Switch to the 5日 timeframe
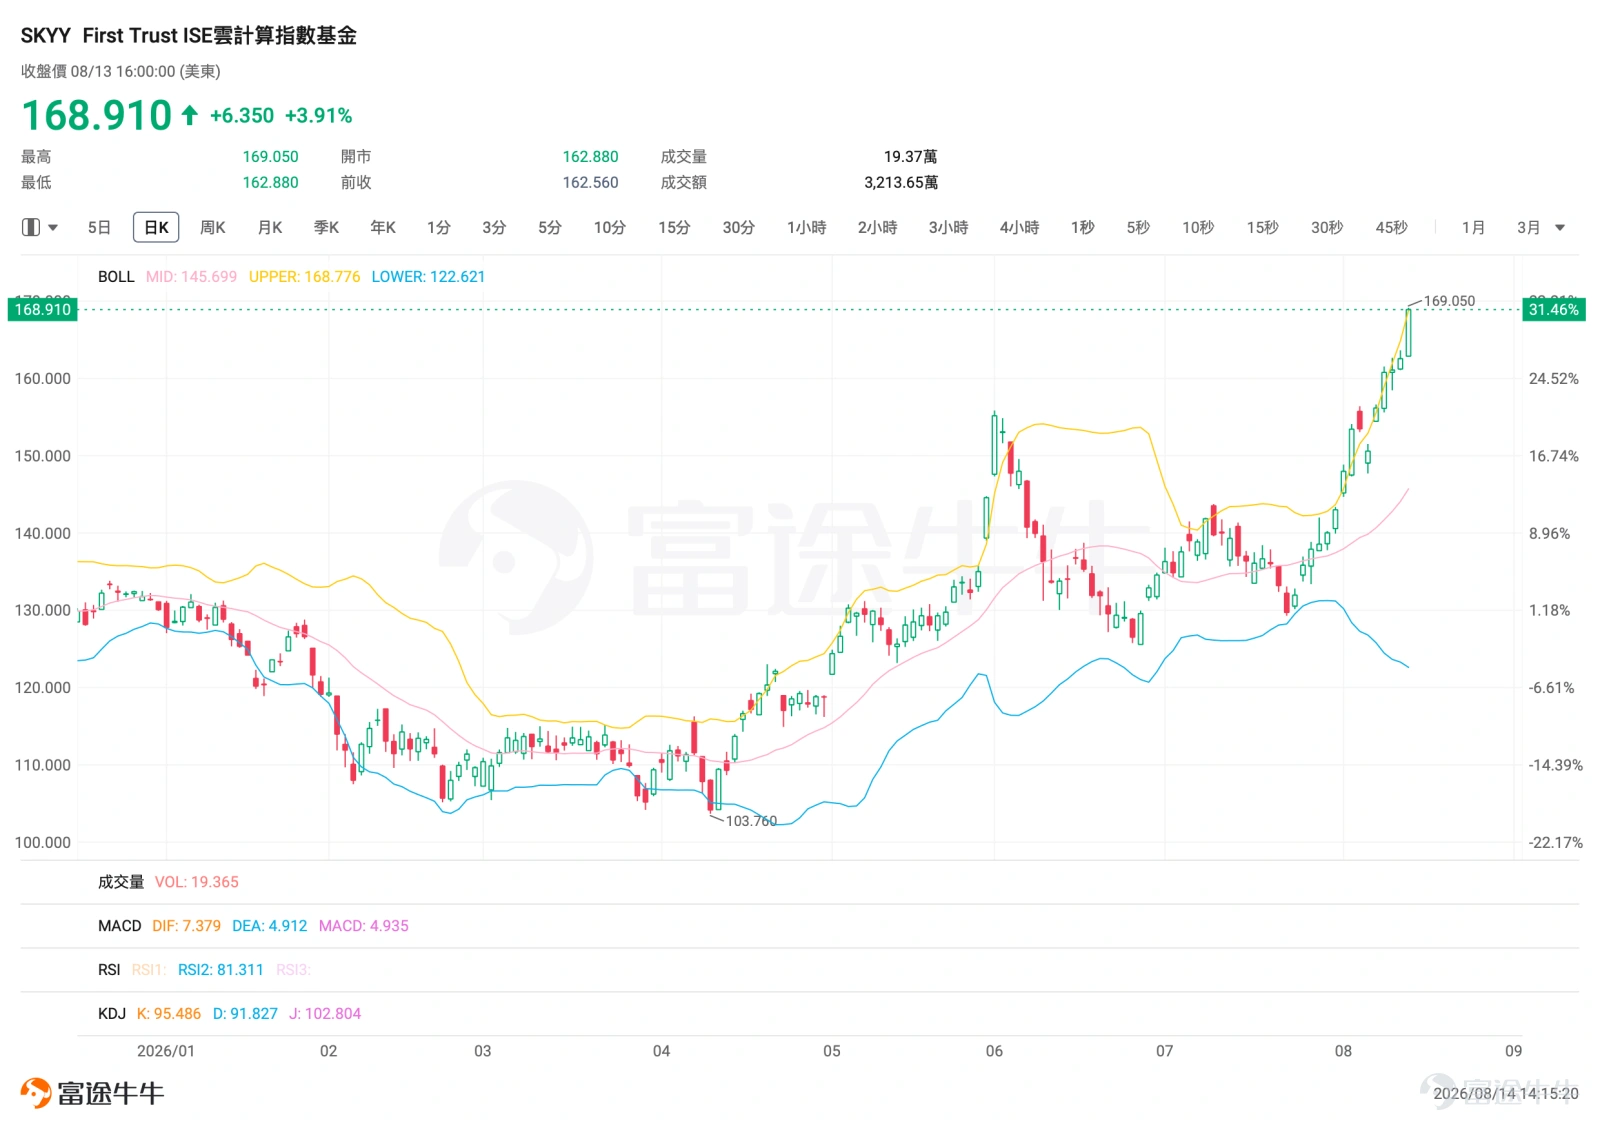This screenshot has width=1600, height=1128. click(x=99, y=228)
